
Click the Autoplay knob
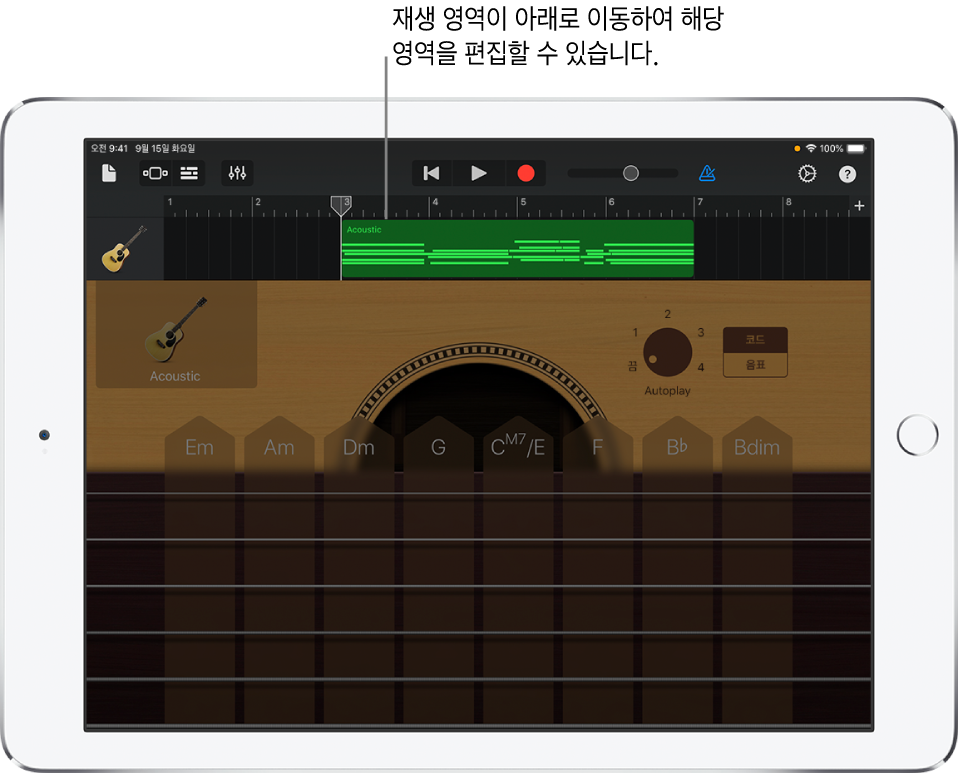[x=667, y=352]
